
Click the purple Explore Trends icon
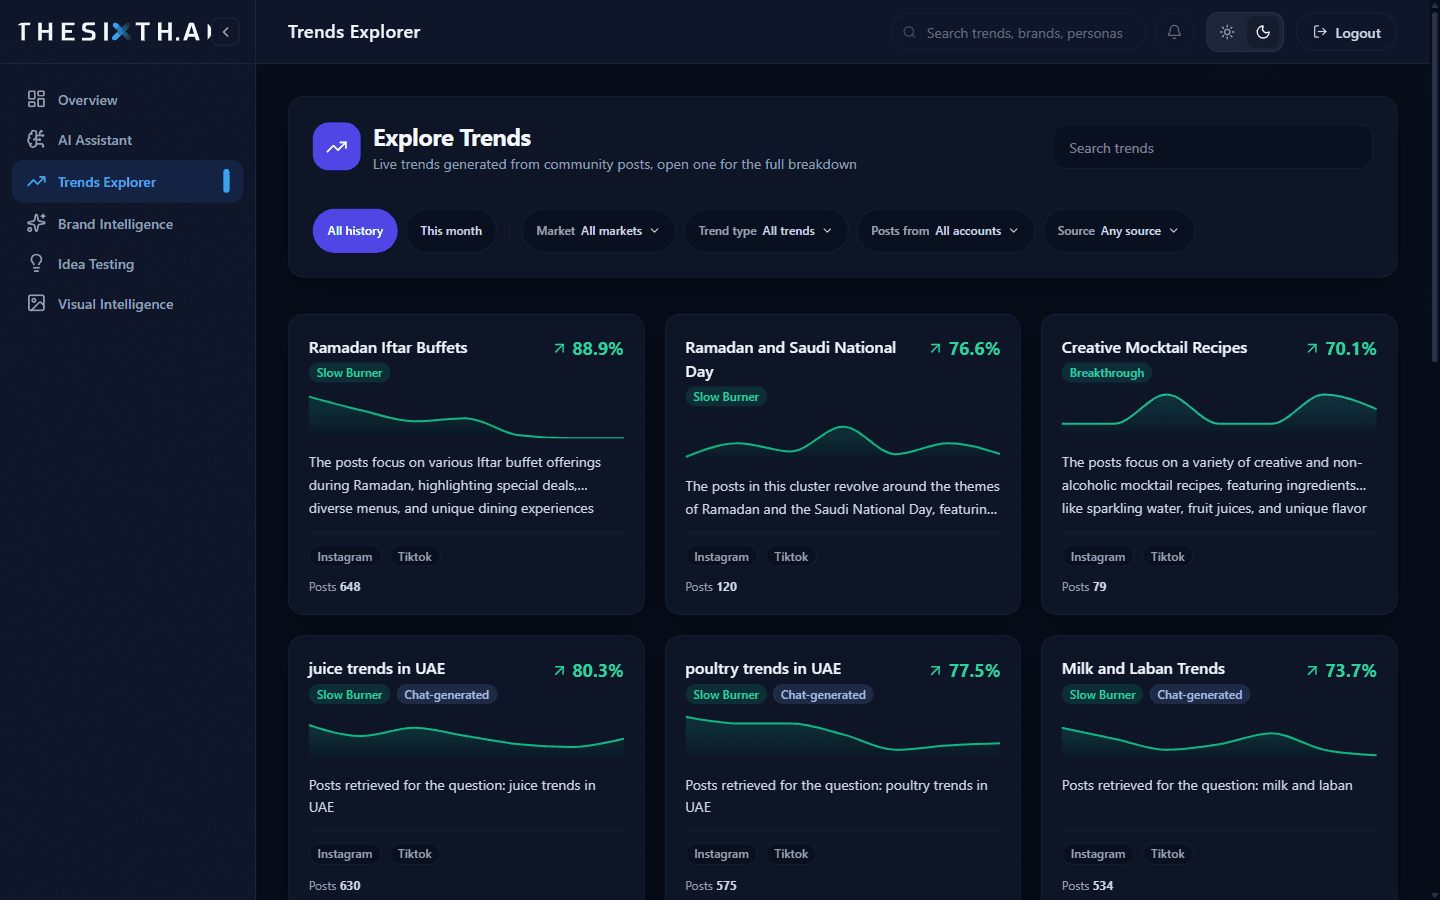336,146
